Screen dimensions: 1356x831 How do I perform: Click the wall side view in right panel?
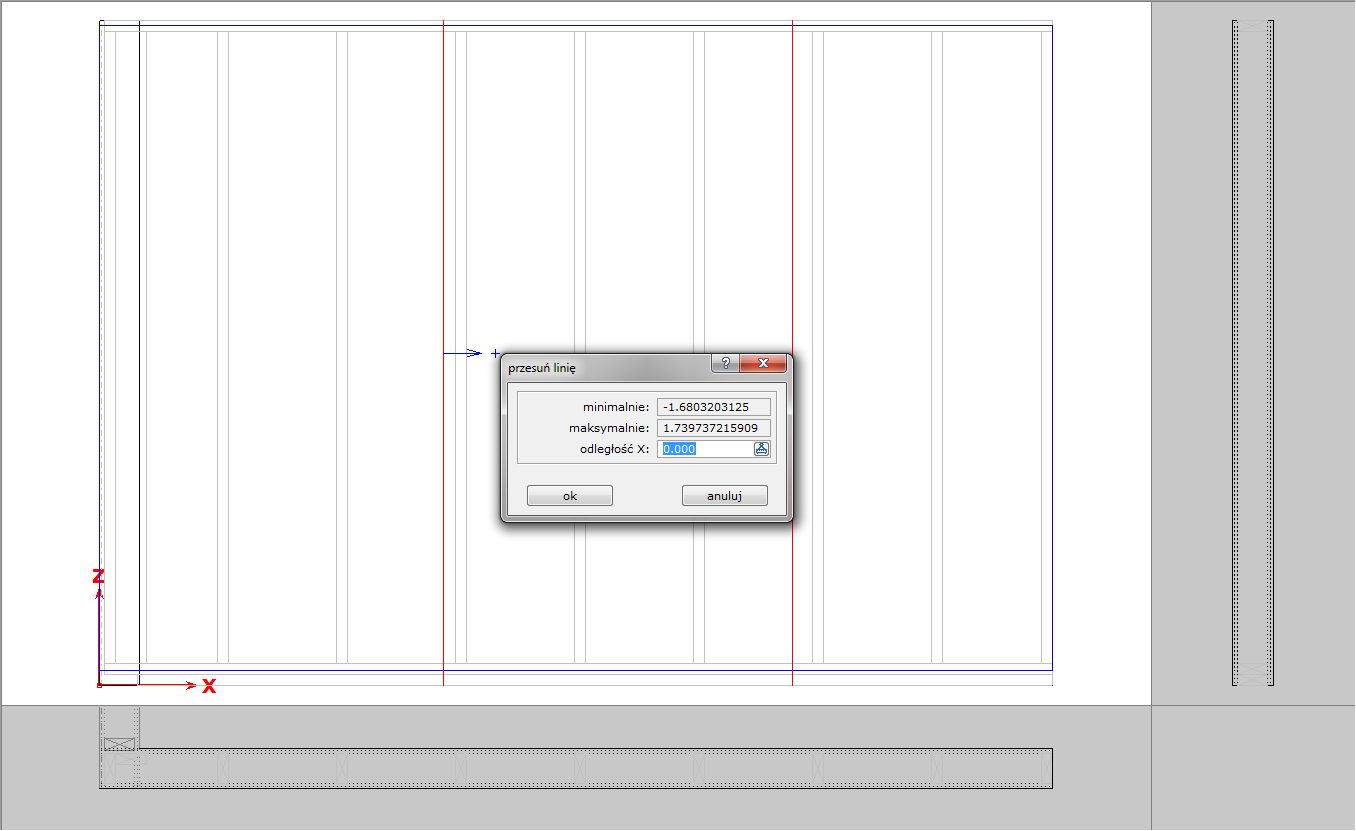[x=1252, y=350]
